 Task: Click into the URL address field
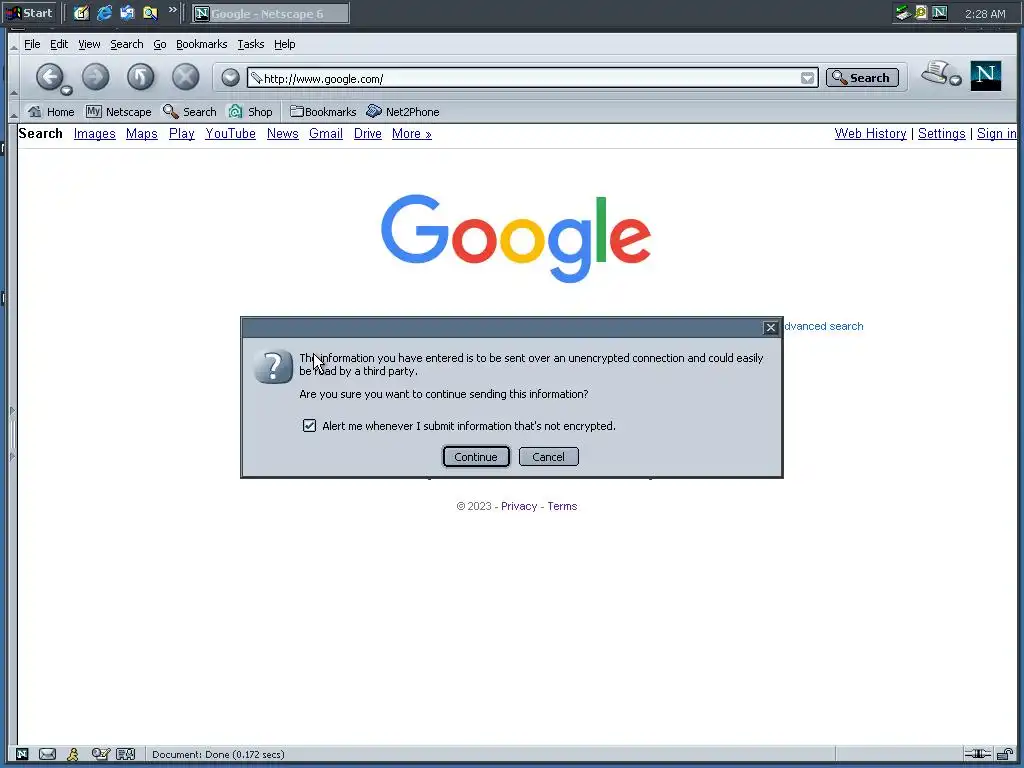click(x=531, y=78)
